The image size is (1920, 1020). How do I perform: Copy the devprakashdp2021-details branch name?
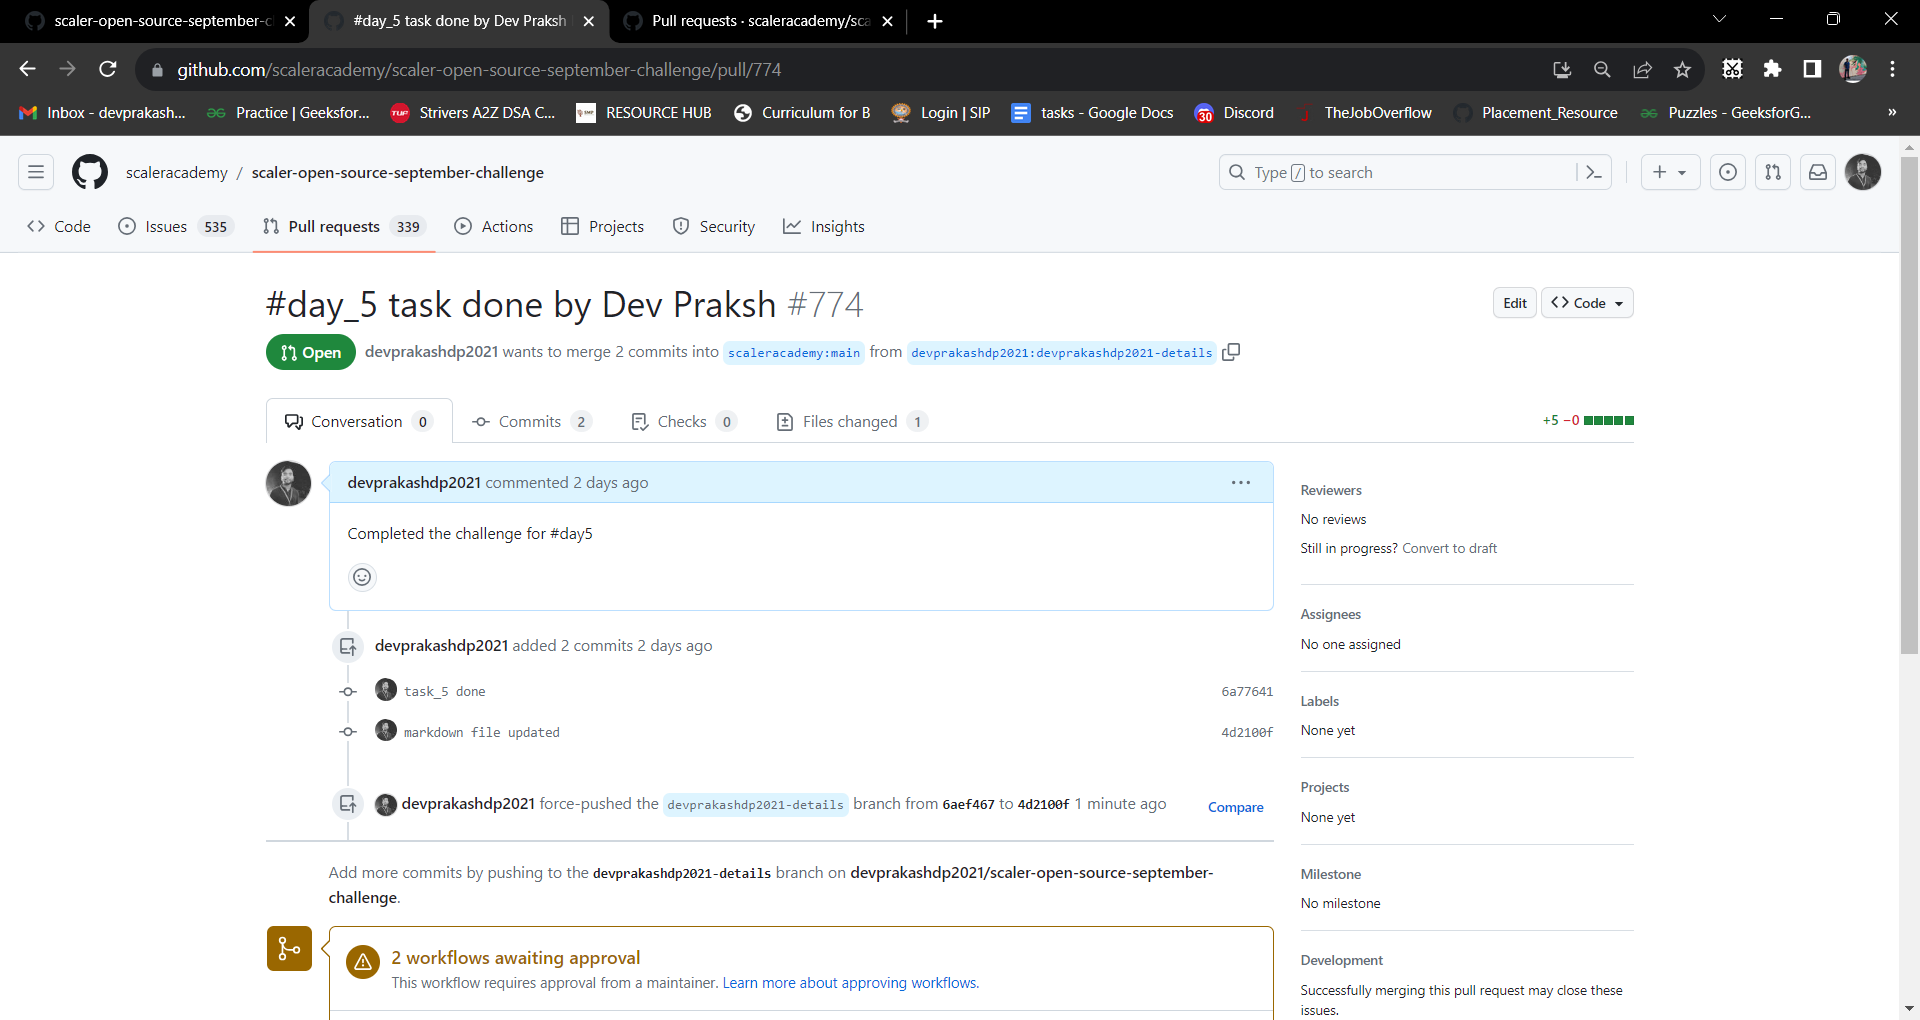click(1231, 352)
